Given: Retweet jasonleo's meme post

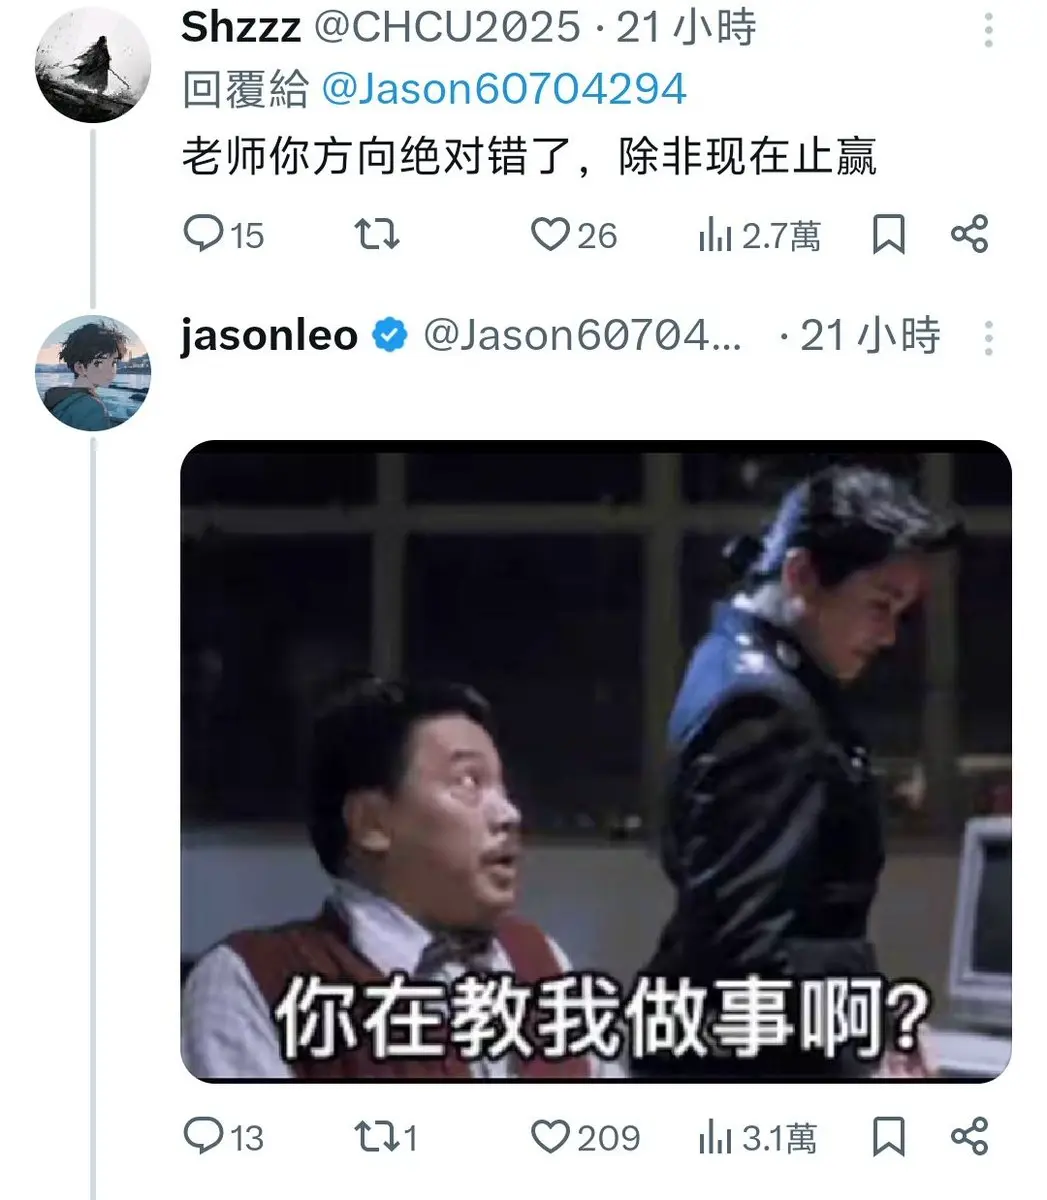Looking at the screenshot, I should [386, 1137].
